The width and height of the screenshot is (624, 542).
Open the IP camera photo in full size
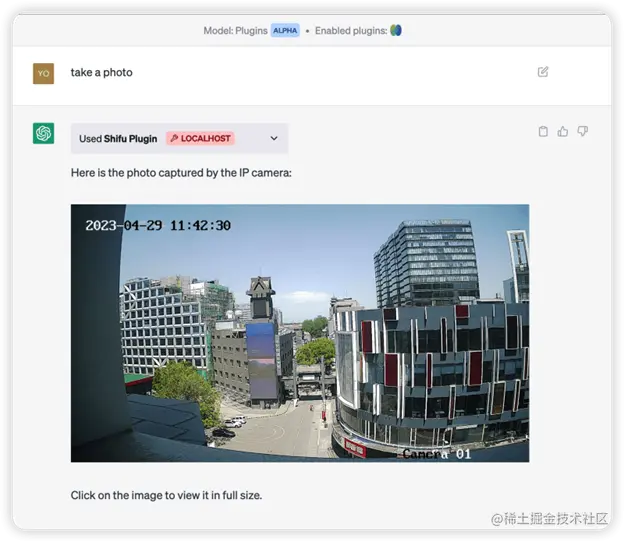pos(300,333)
